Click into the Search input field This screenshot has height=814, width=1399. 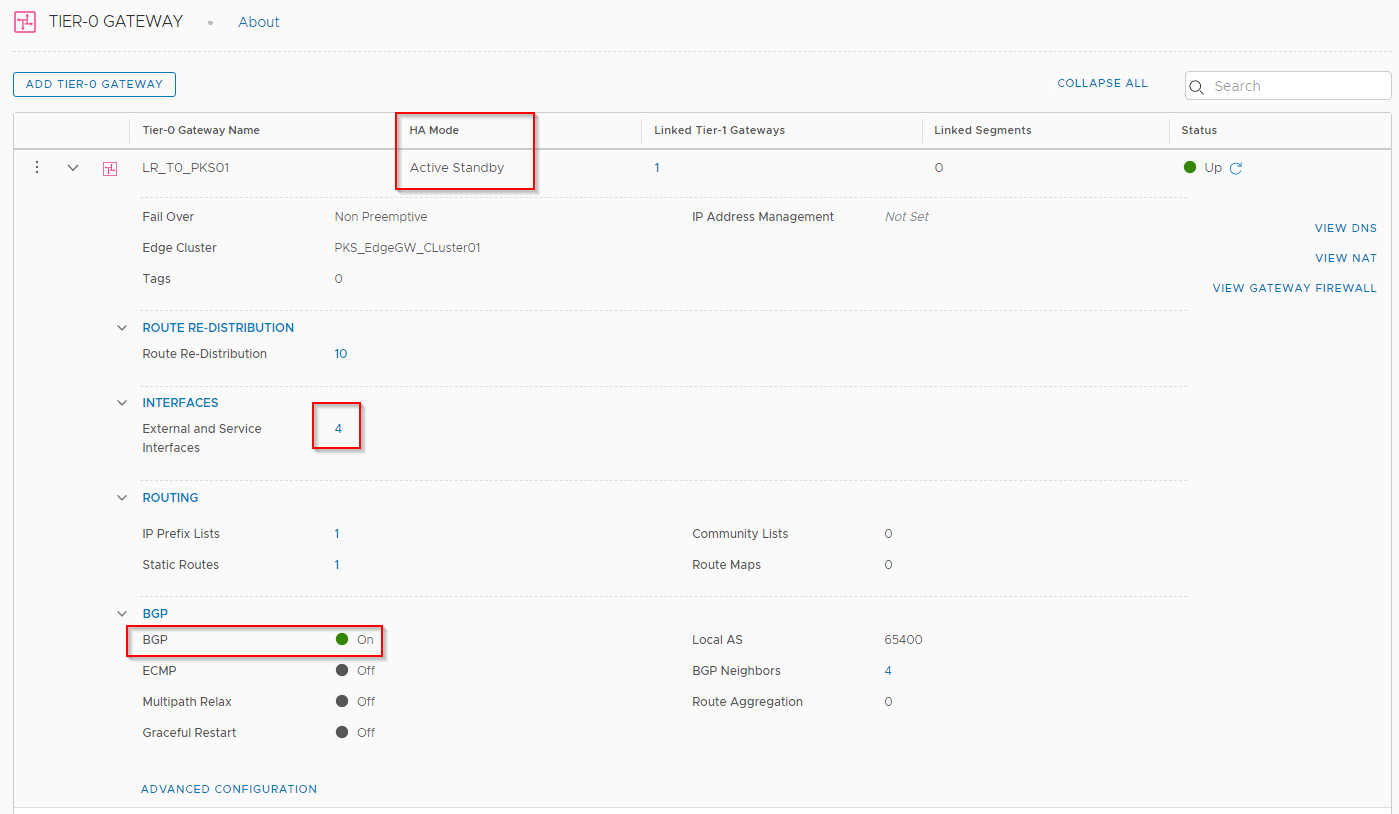1297,86
